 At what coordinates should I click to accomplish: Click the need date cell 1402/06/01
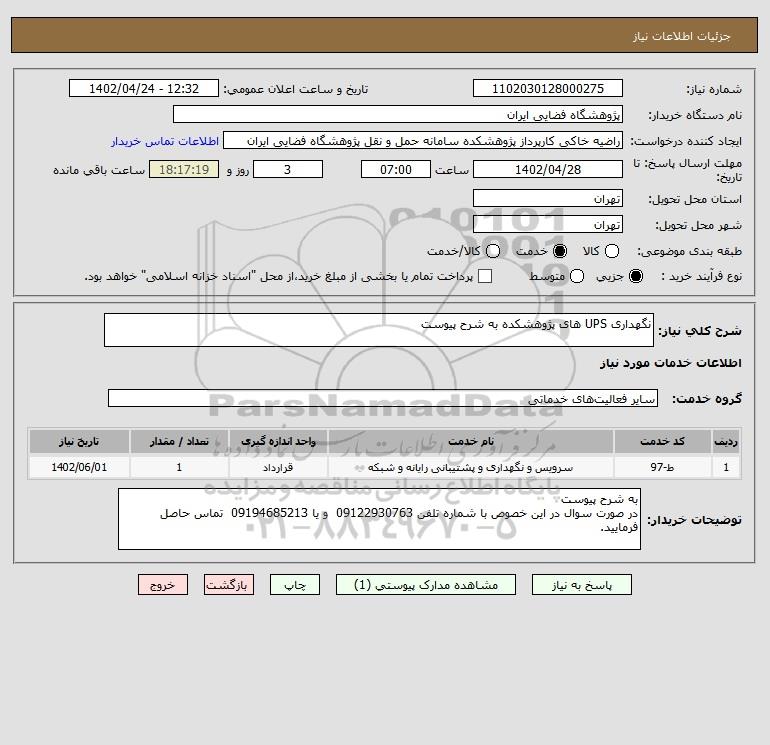tap(79, 467)
